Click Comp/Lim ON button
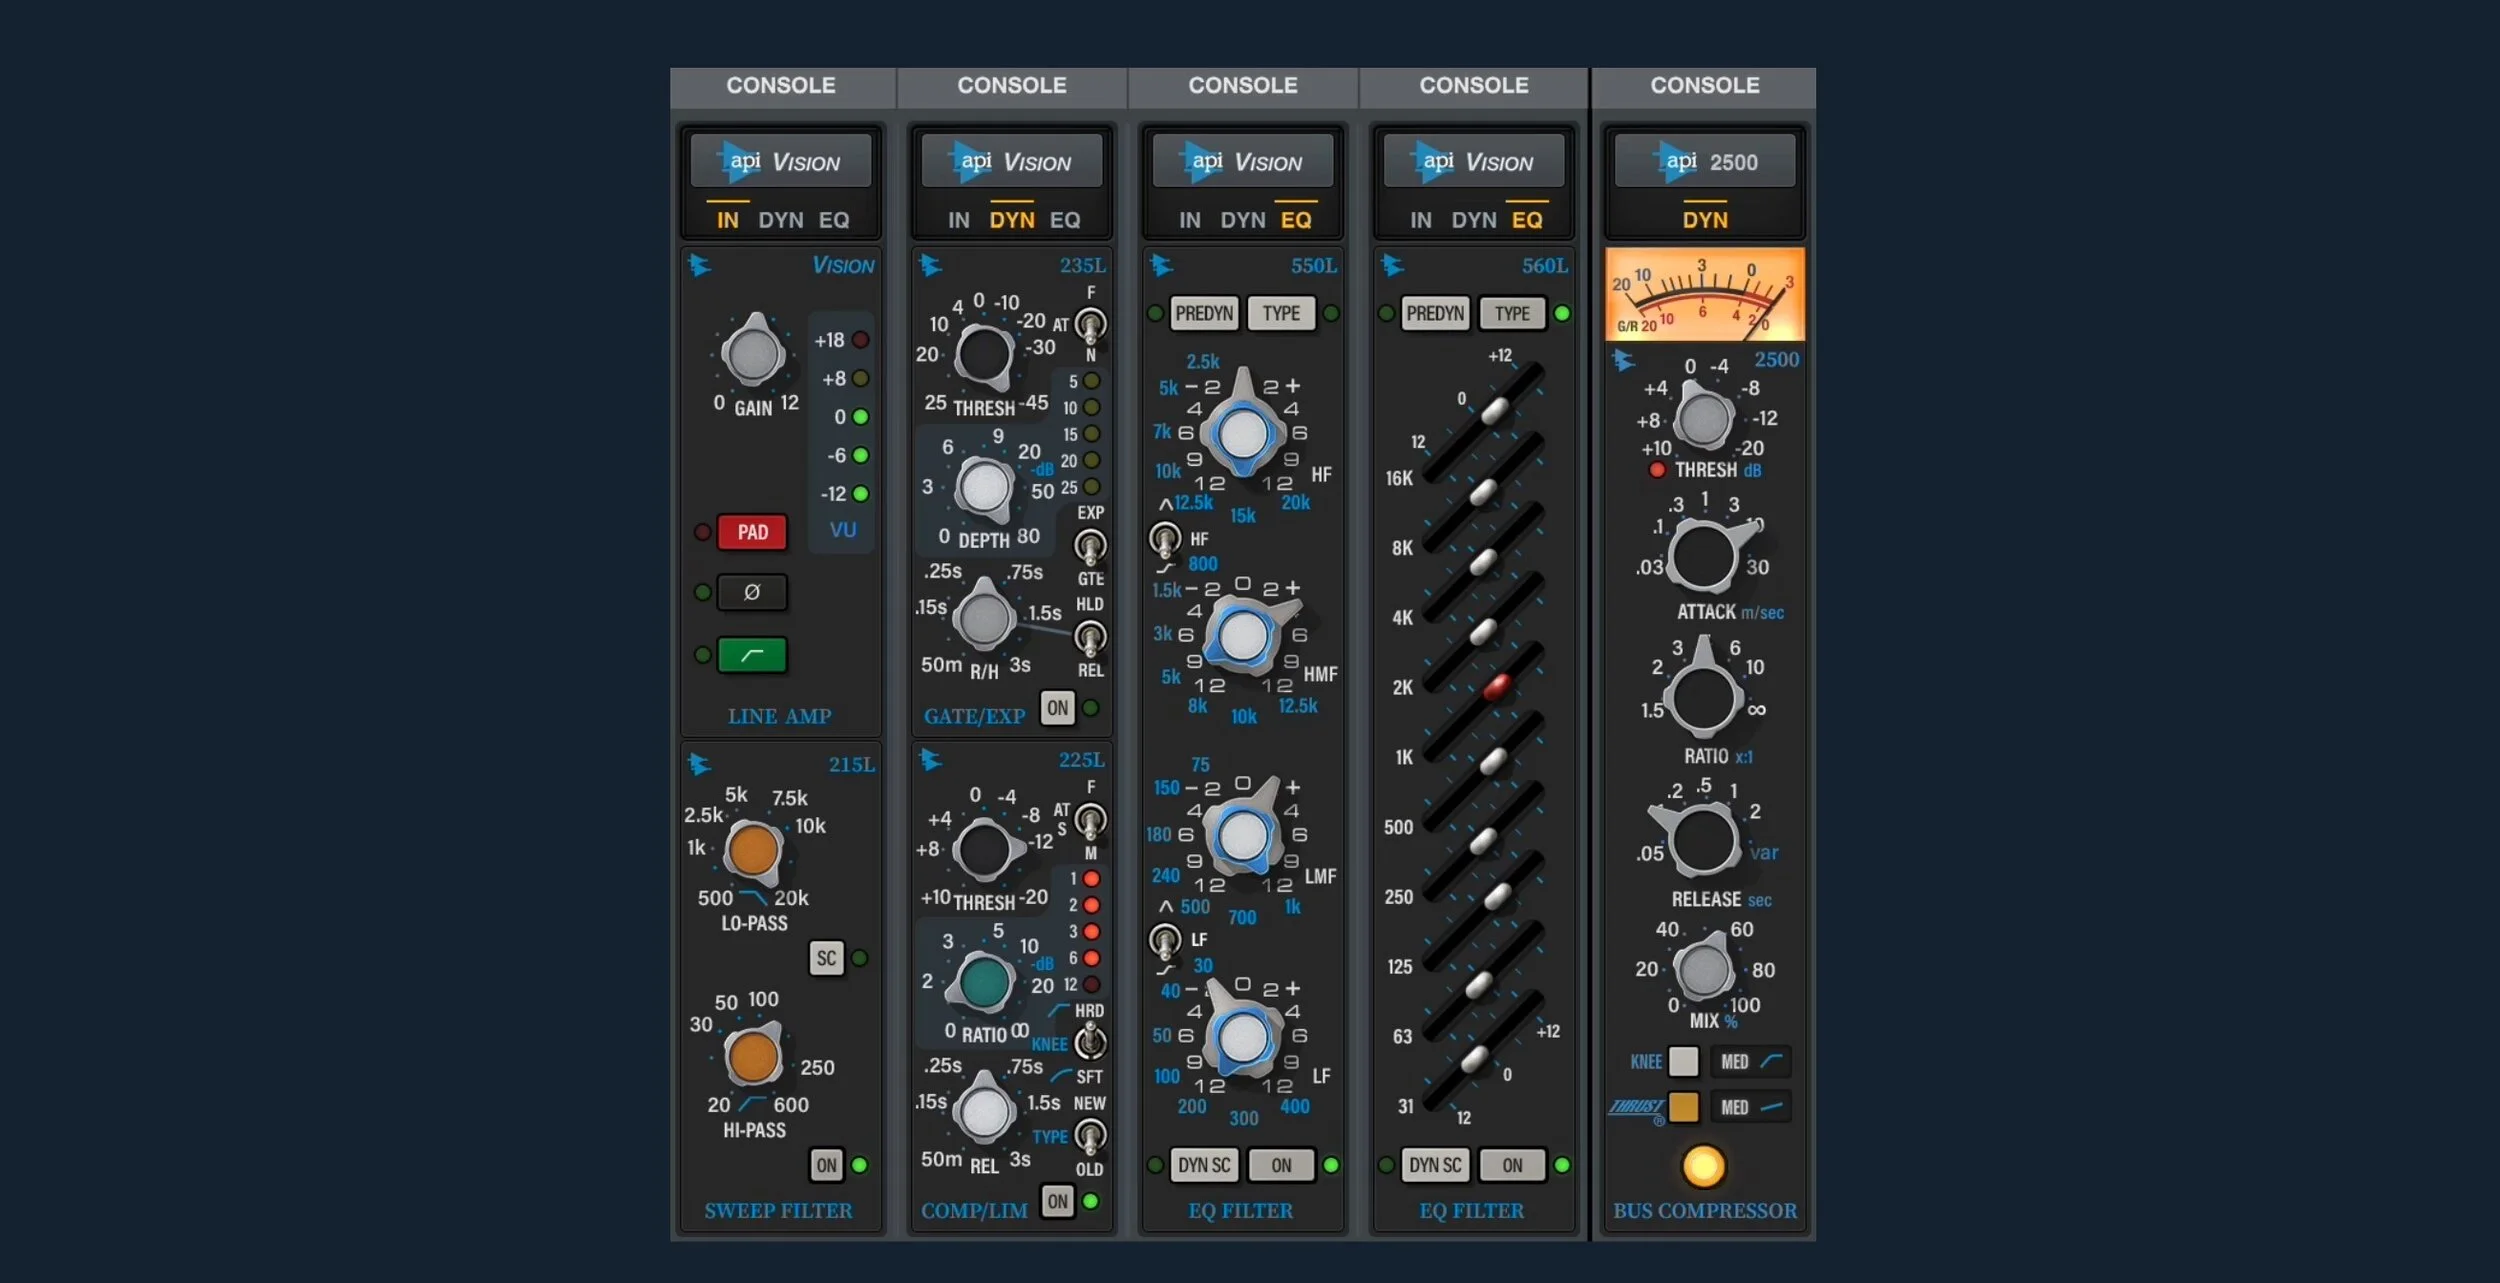The image size is (2500, 1283). [x=1057, y=1201]
